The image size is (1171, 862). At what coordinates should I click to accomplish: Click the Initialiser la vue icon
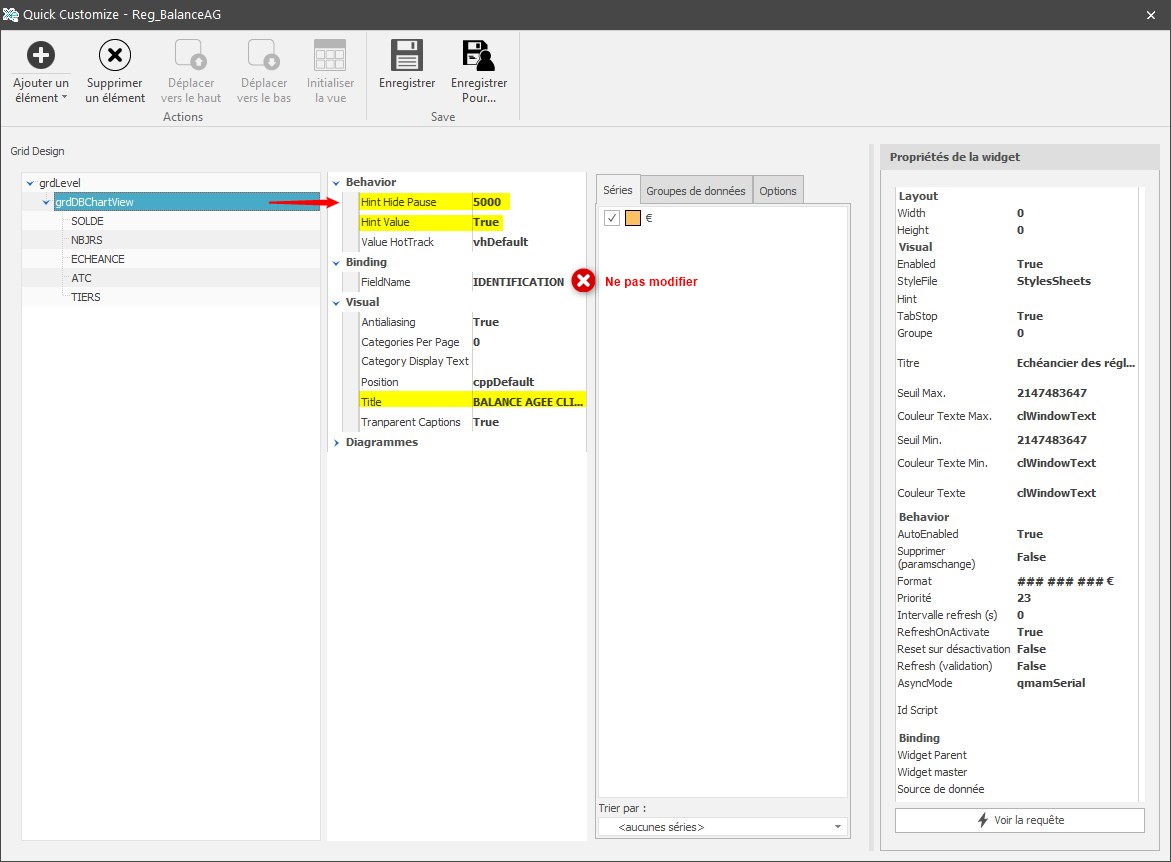[x=330, y=55]
